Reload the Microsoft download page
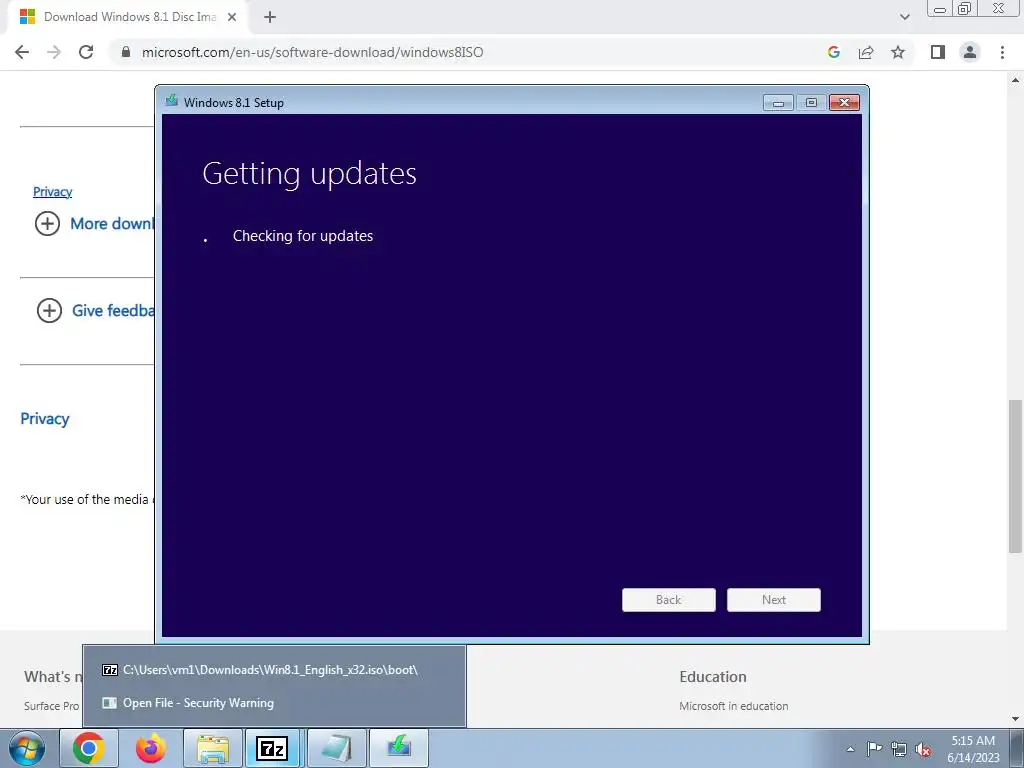 86,52
